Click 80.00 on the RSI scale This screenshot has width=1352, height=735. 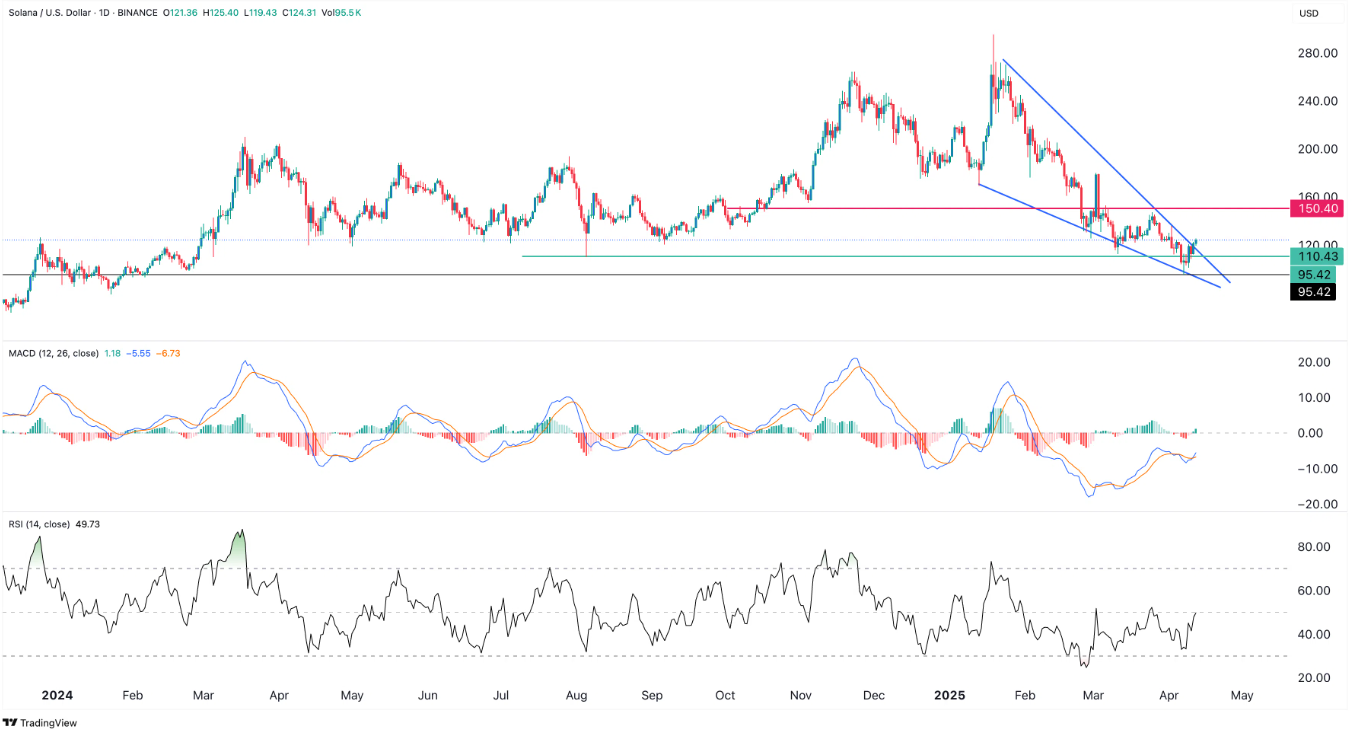point(1316,547)
